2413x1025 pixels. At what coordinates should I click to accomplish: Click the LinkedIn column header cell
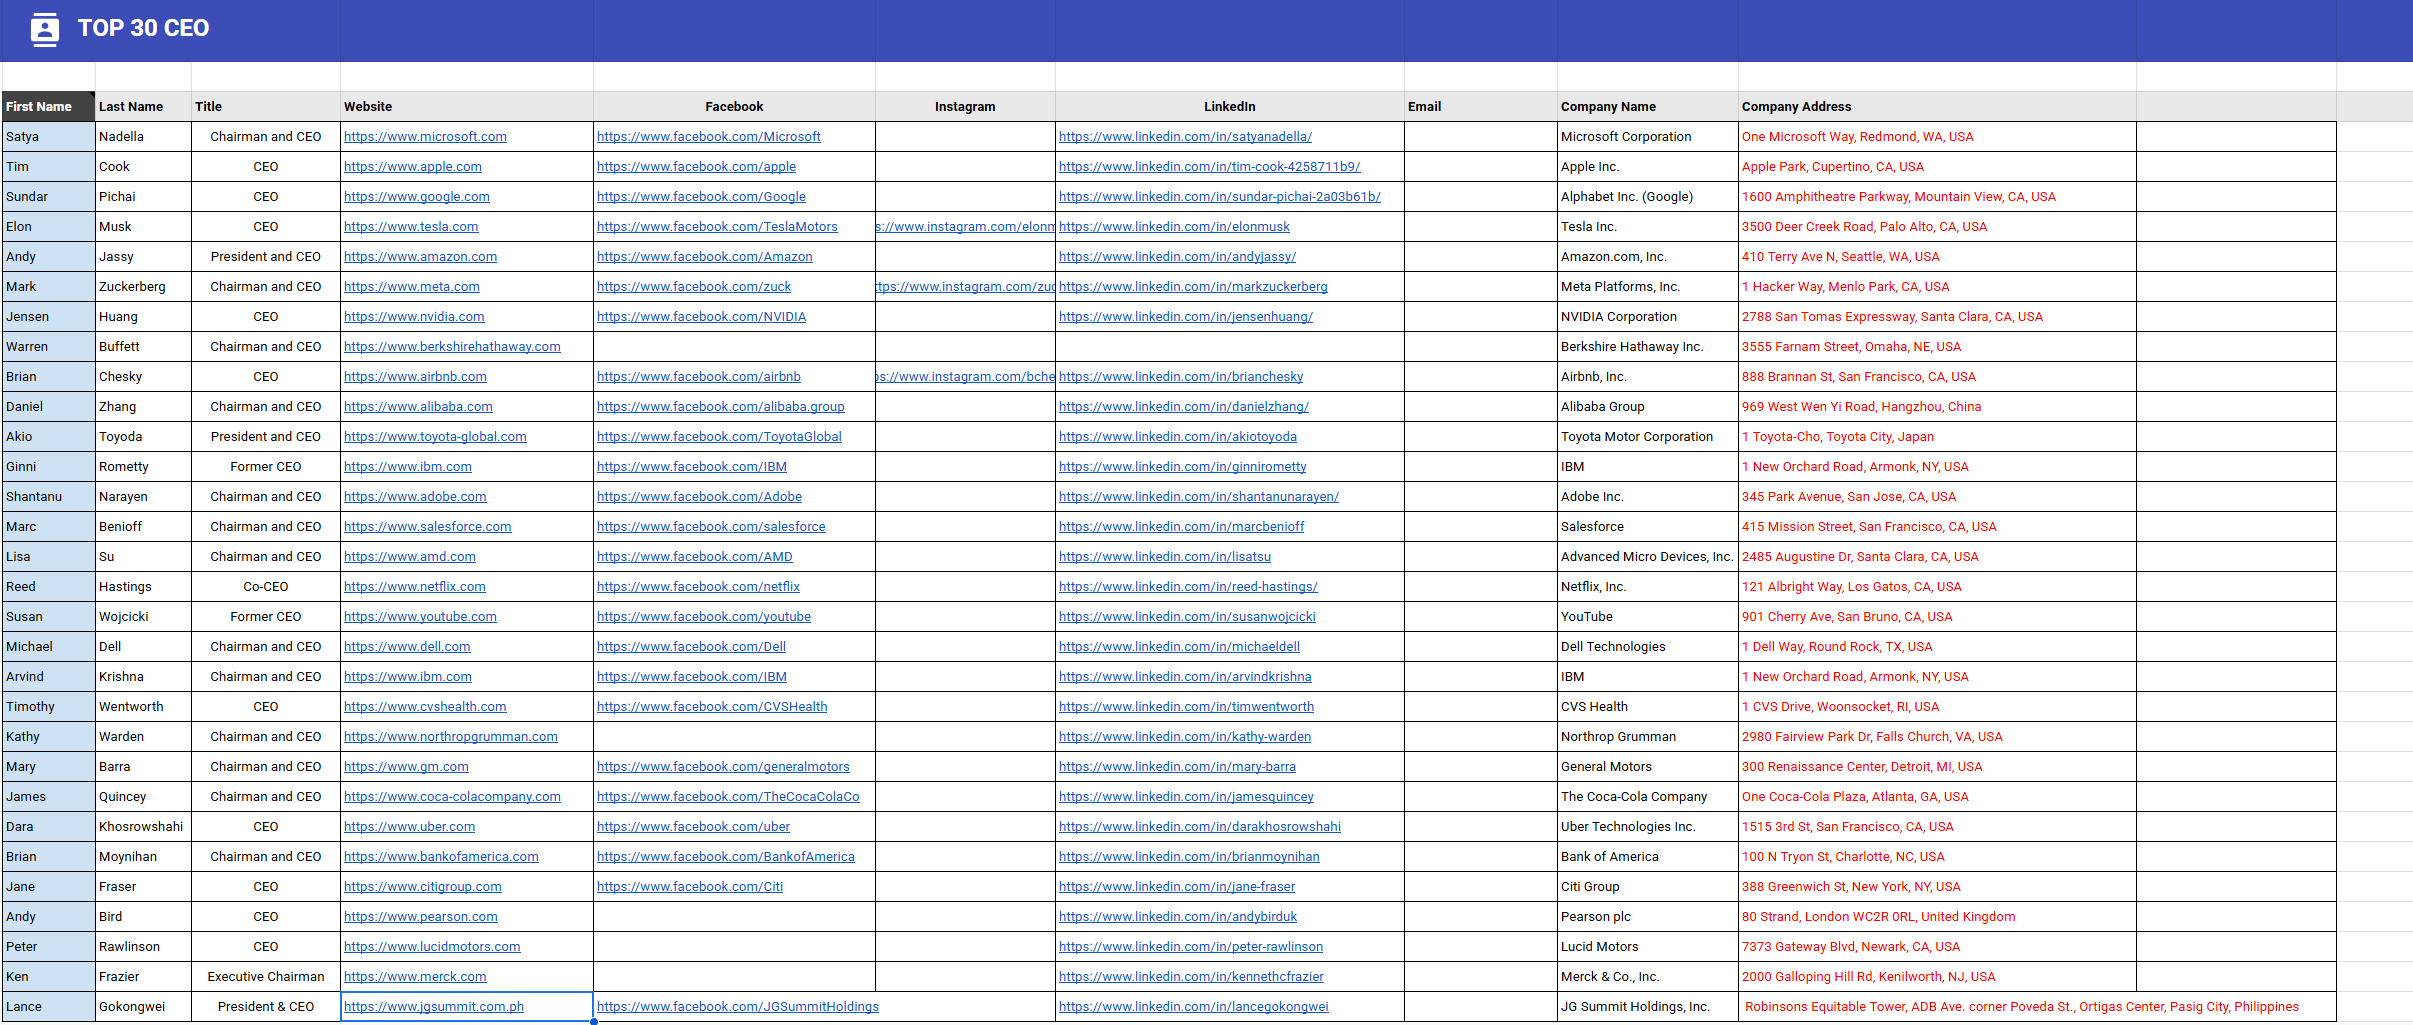click(1230, 107)
